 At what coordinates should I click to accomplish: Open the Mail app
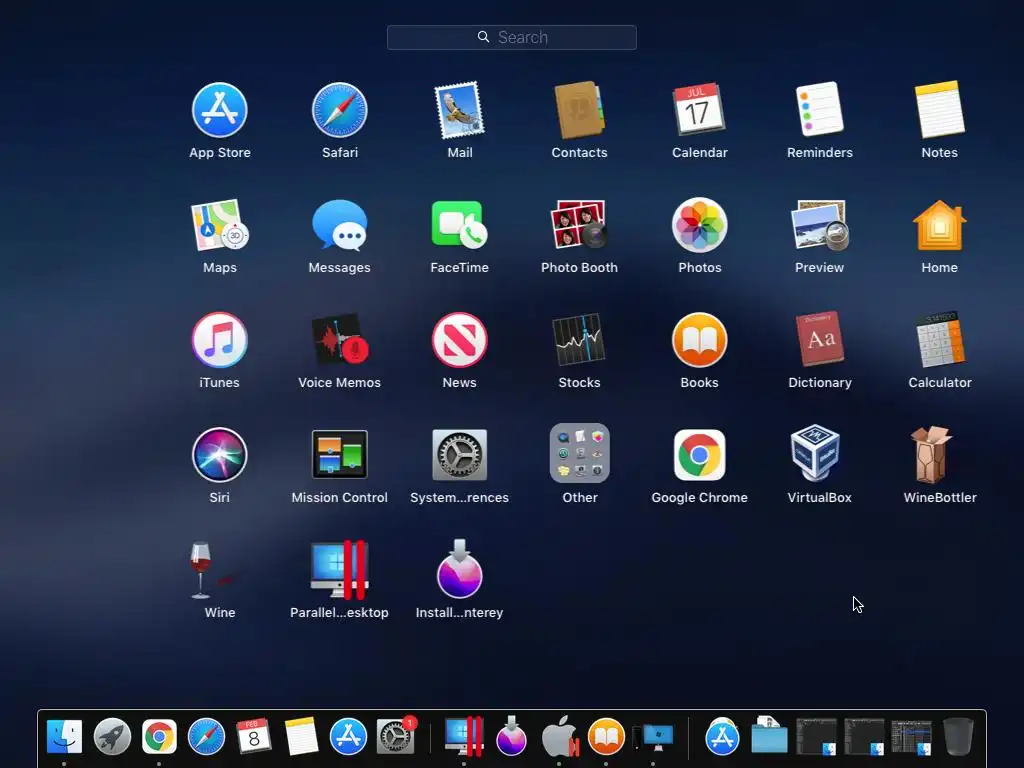click(460, 110)
